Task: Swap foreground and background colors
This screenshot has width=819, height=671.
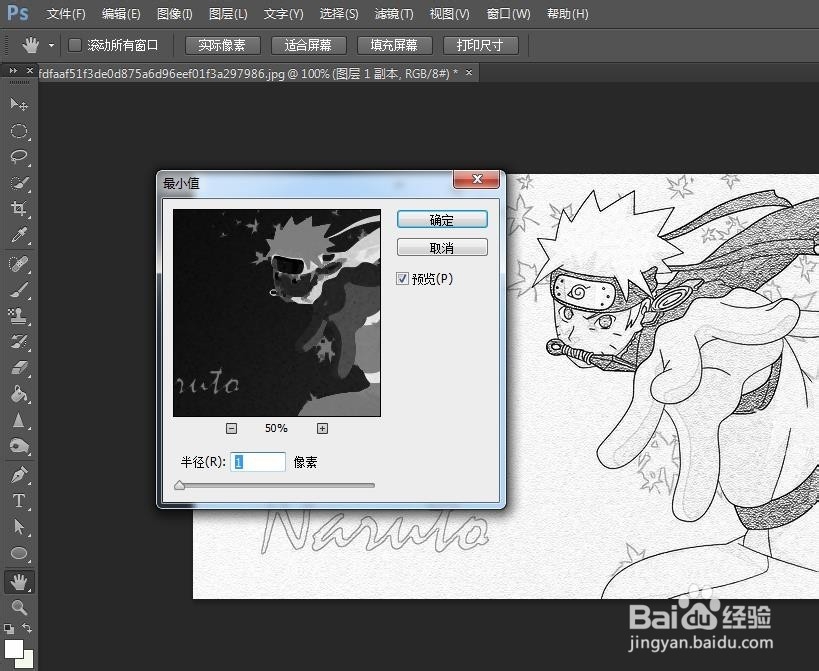Action: [x=27, y=628]
